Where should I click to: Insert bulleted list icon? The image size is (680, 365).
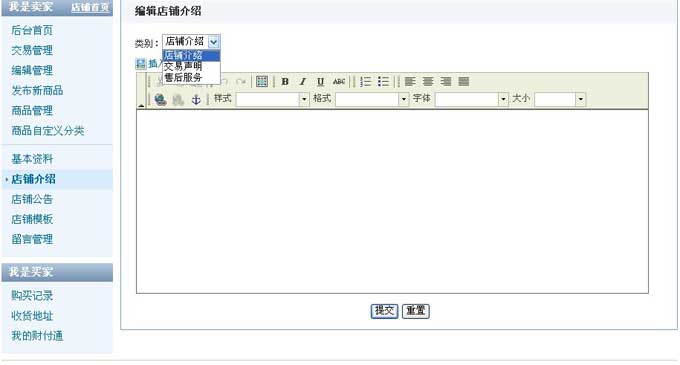click(383, 81)
